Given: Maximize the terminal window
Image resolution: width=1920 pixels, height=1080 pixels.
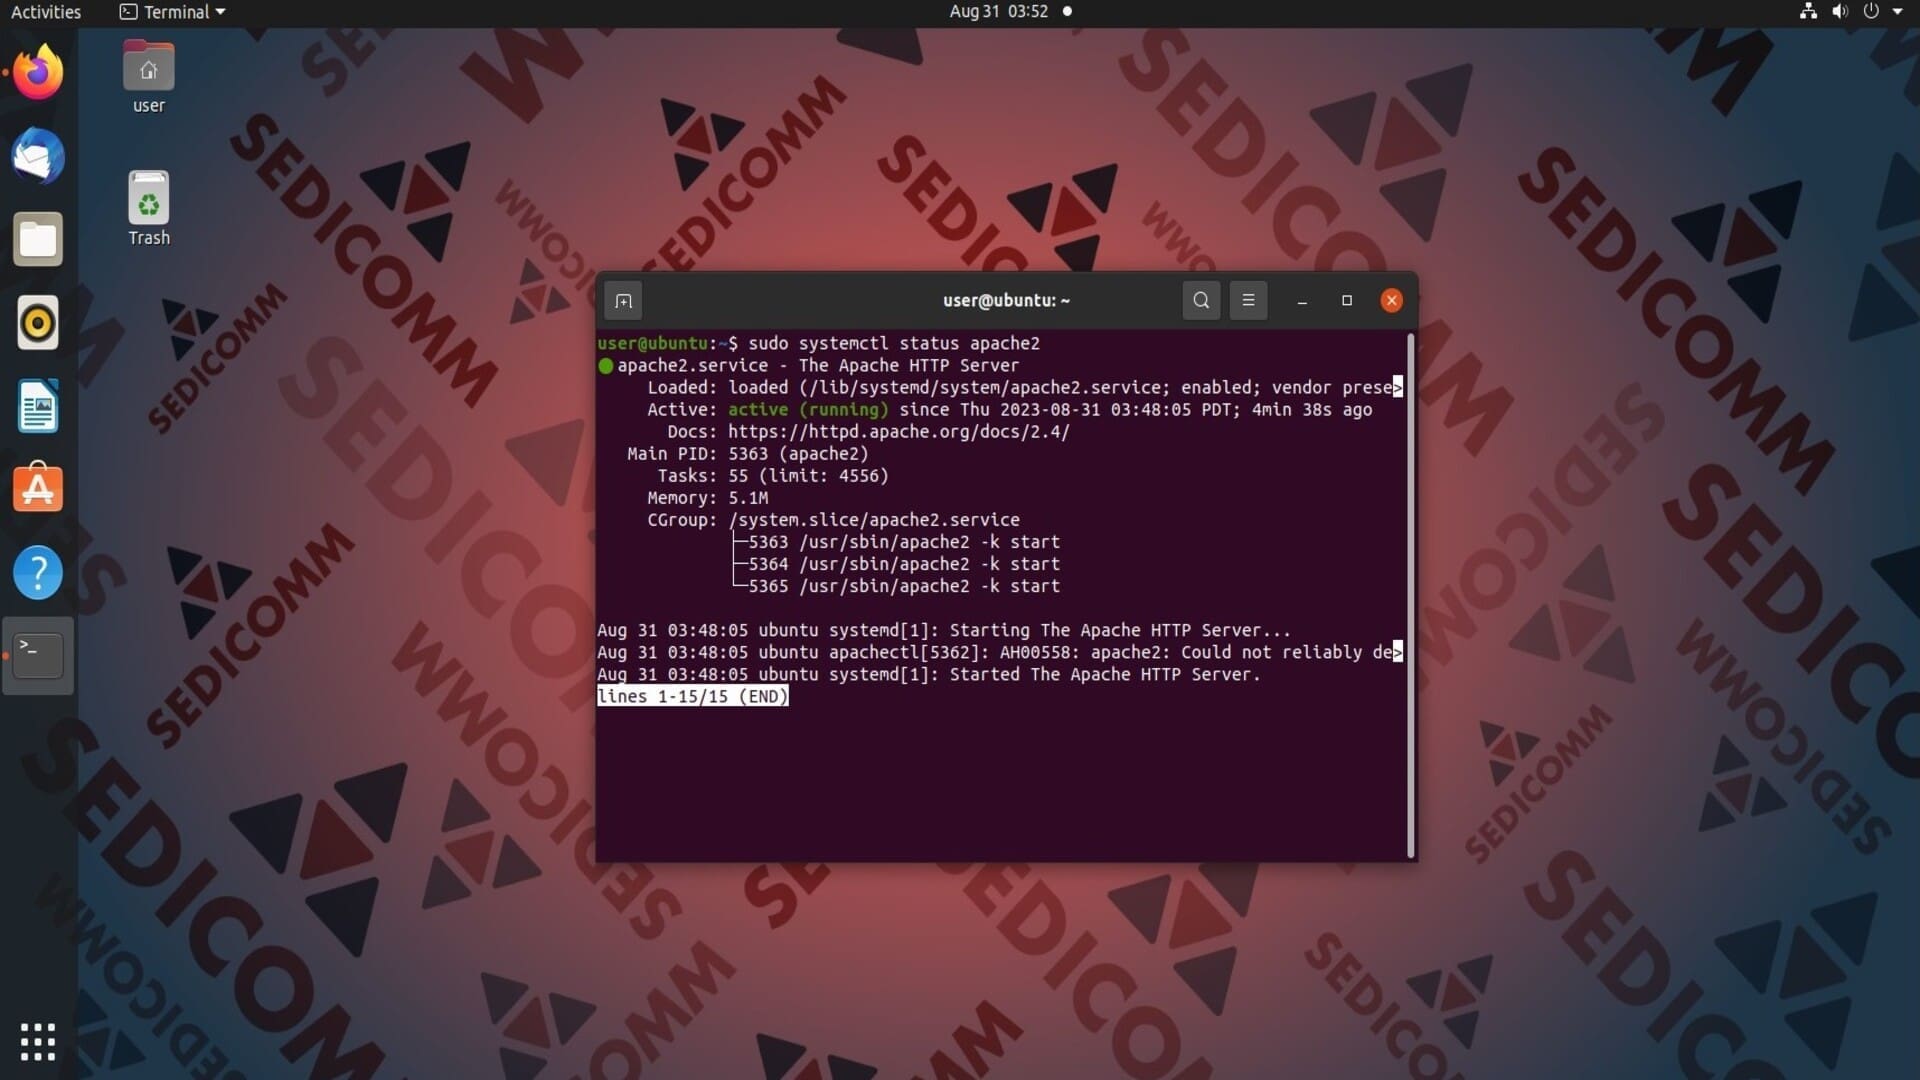Looking at the screenshot, I should pos(1347,300).
